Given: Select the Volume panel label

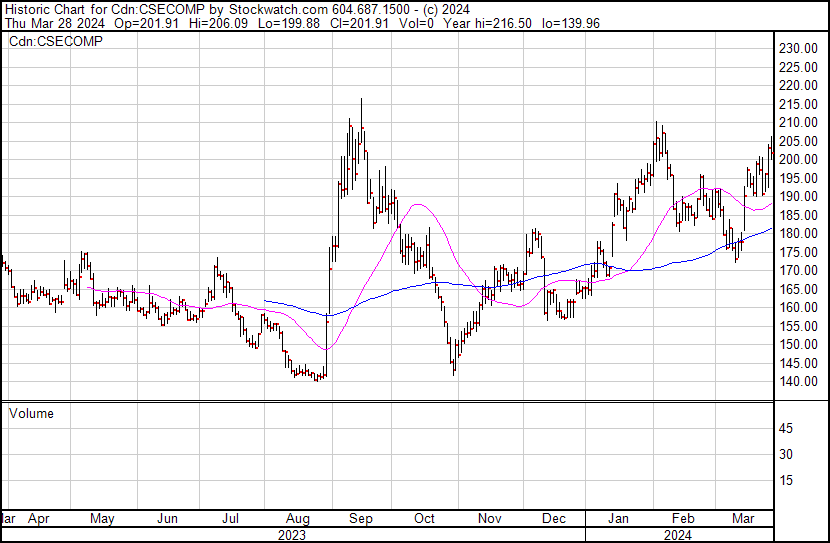Looking at the screenshot, I should pyautogui.click(x=31, y=413).
